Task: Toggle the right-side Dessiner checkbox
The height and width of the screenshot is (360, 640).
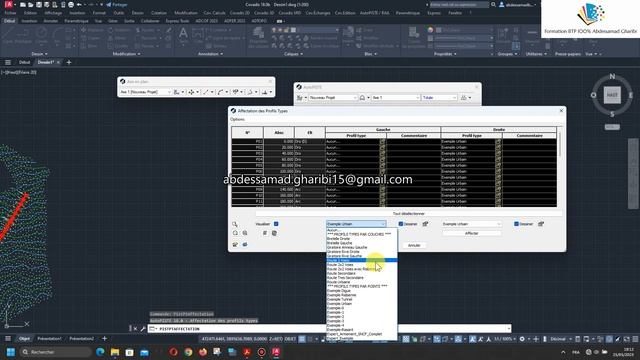Action: pos(516,224)
